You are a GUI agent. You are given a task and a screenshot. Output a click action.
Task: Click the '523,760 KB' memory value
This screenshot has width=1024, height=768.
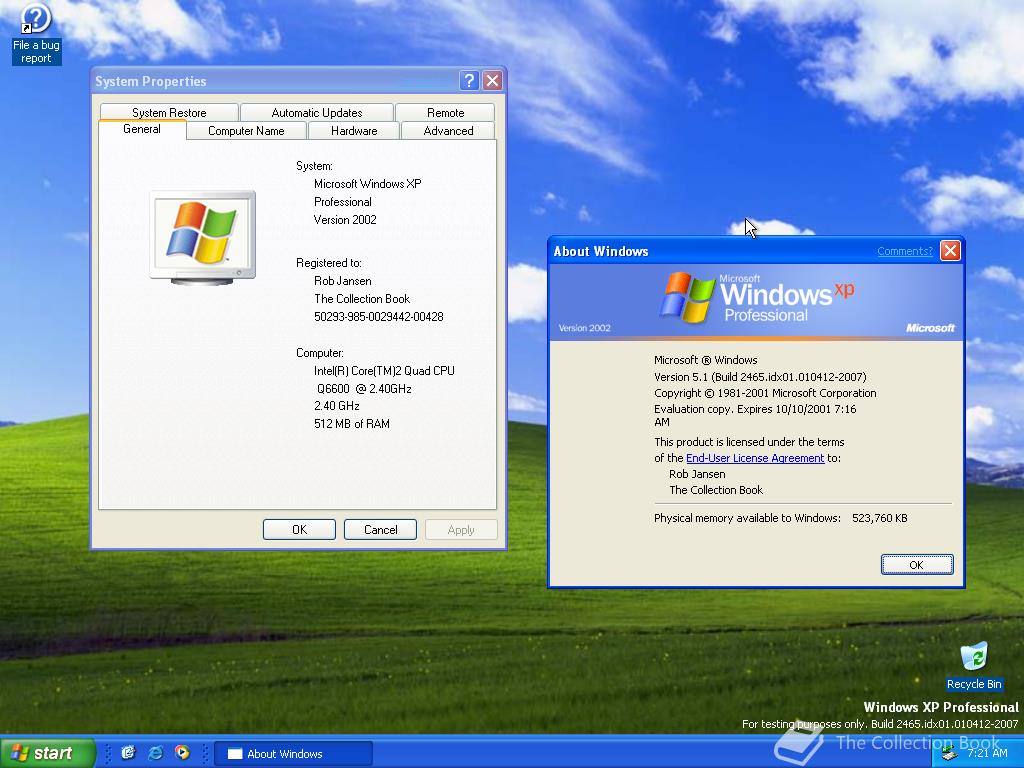pyautogui.click(x=880, y=518)
